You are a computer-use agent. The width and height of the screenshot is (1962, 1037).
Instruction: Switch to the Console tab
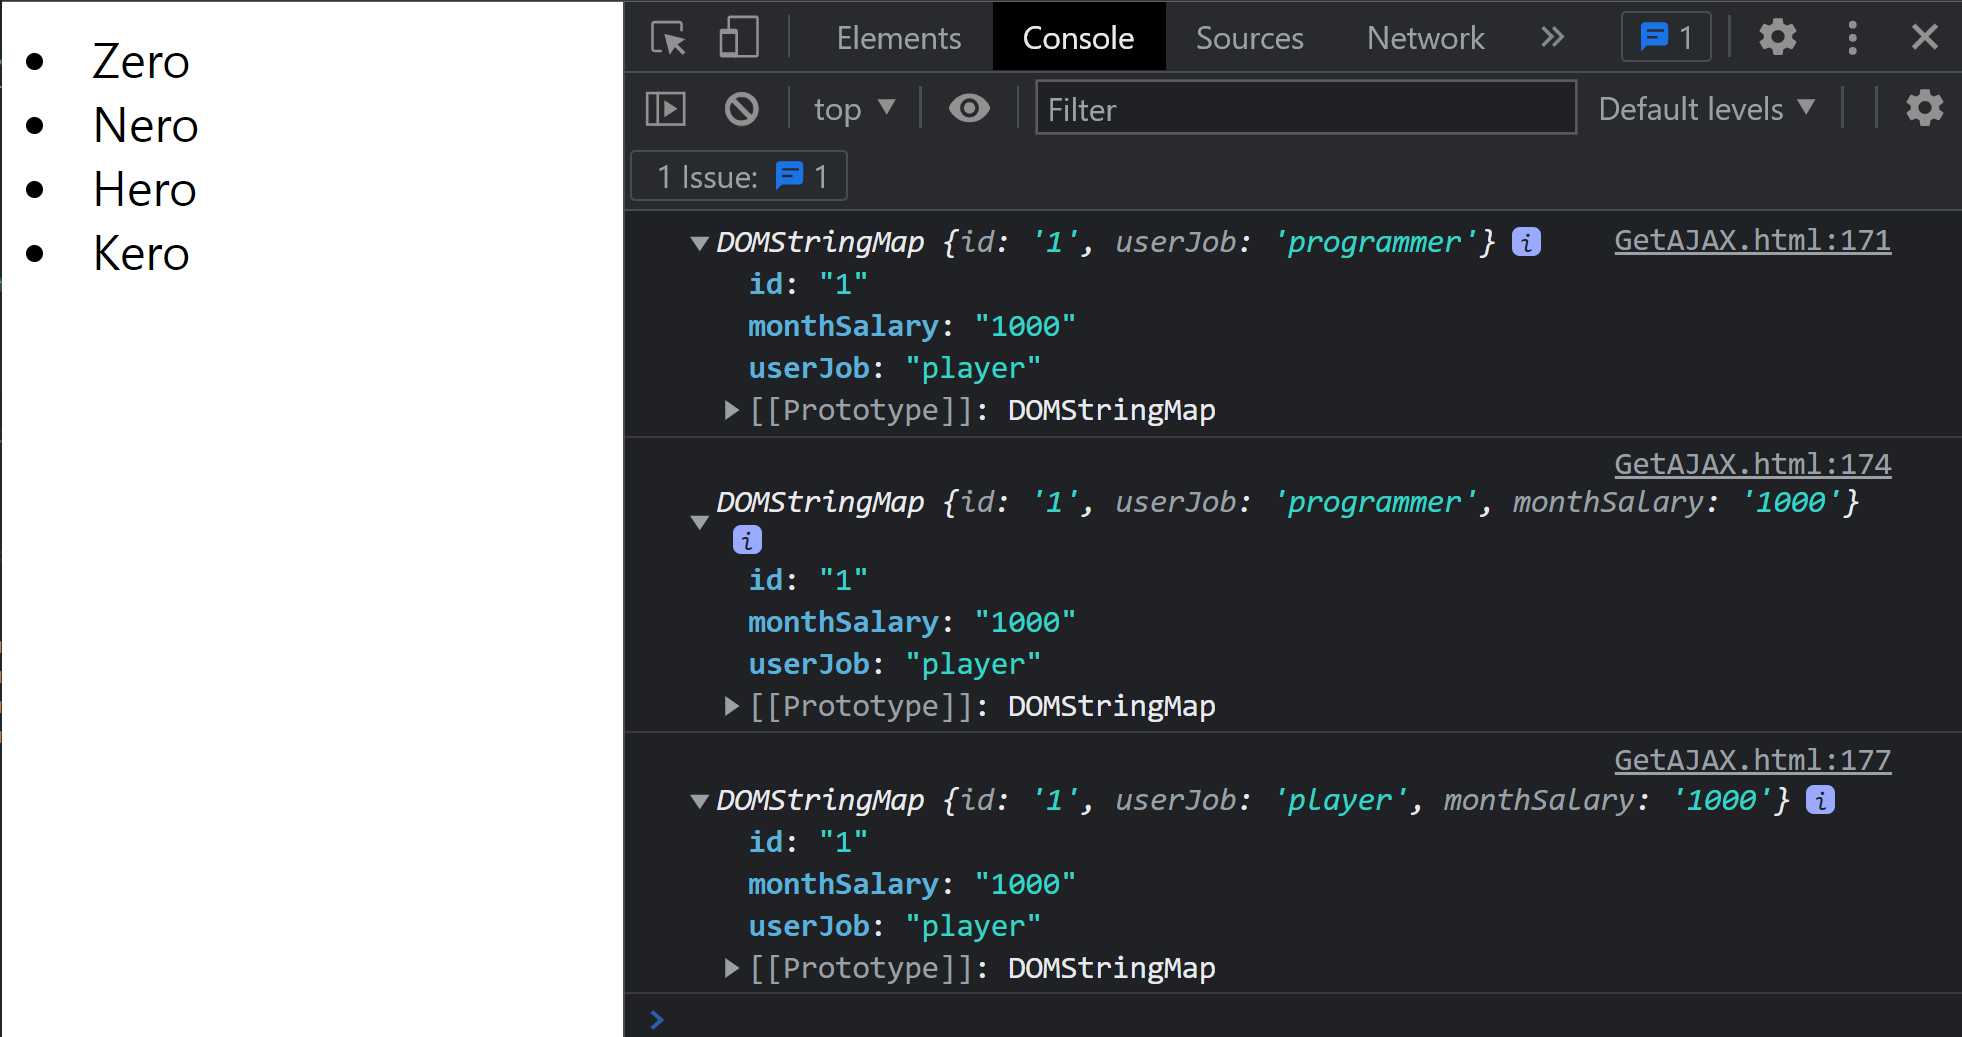point(1078,38)
